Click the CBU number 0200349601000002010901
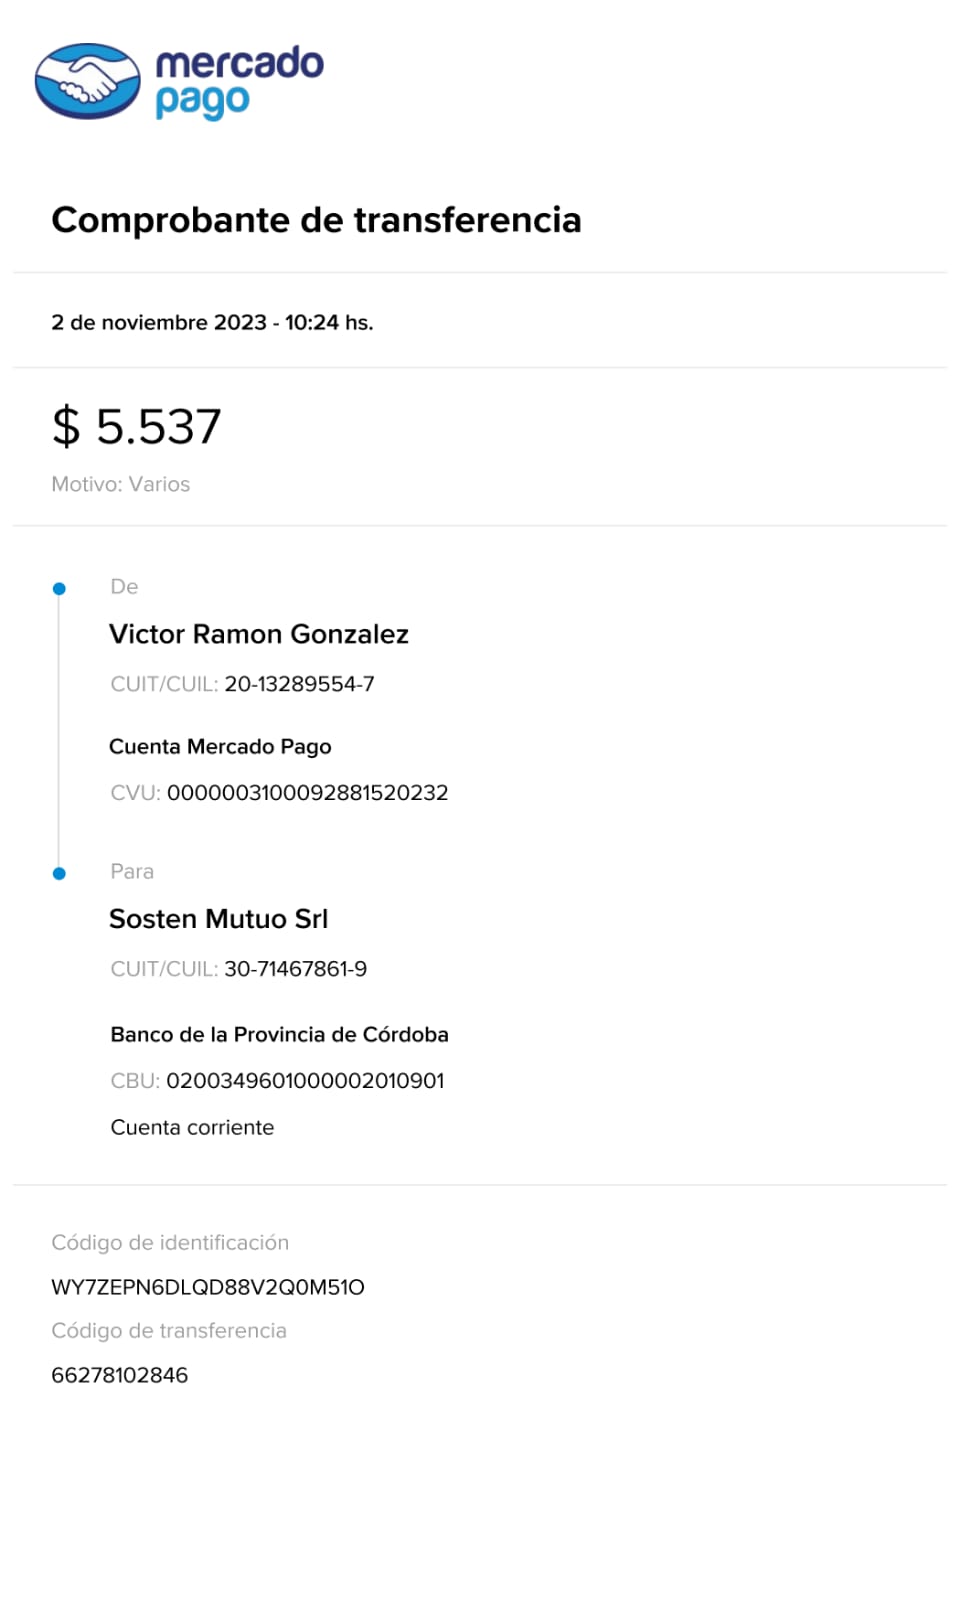The width and height of the screenshot is (960, 1600). (x=305, y=1081)
